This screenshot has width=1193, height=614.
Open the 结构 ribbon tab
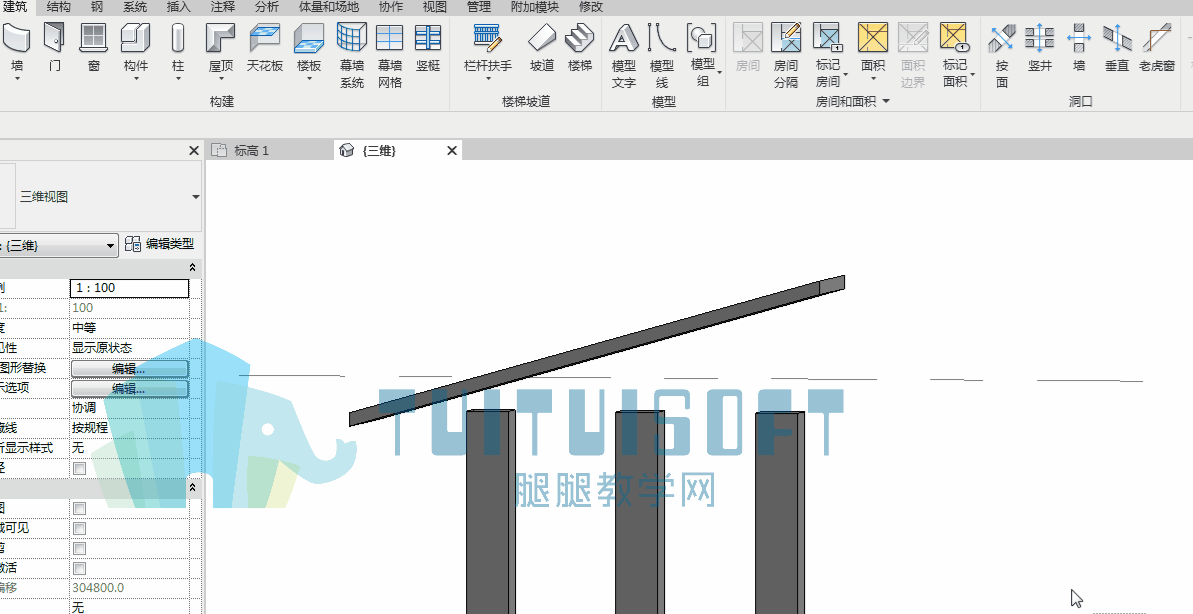point(59,7)
